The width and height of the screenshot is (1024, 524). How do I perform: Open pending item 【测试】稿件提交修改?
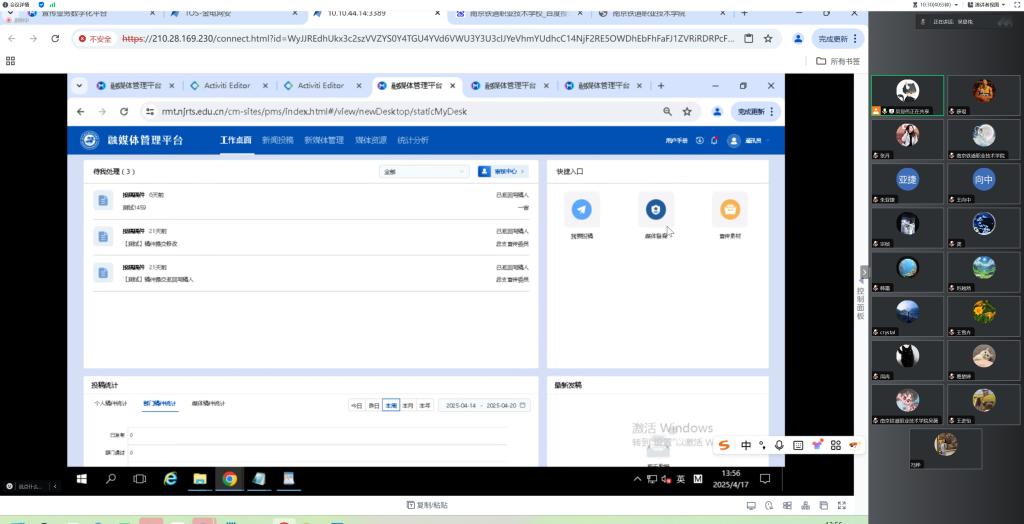coord(311,237)
